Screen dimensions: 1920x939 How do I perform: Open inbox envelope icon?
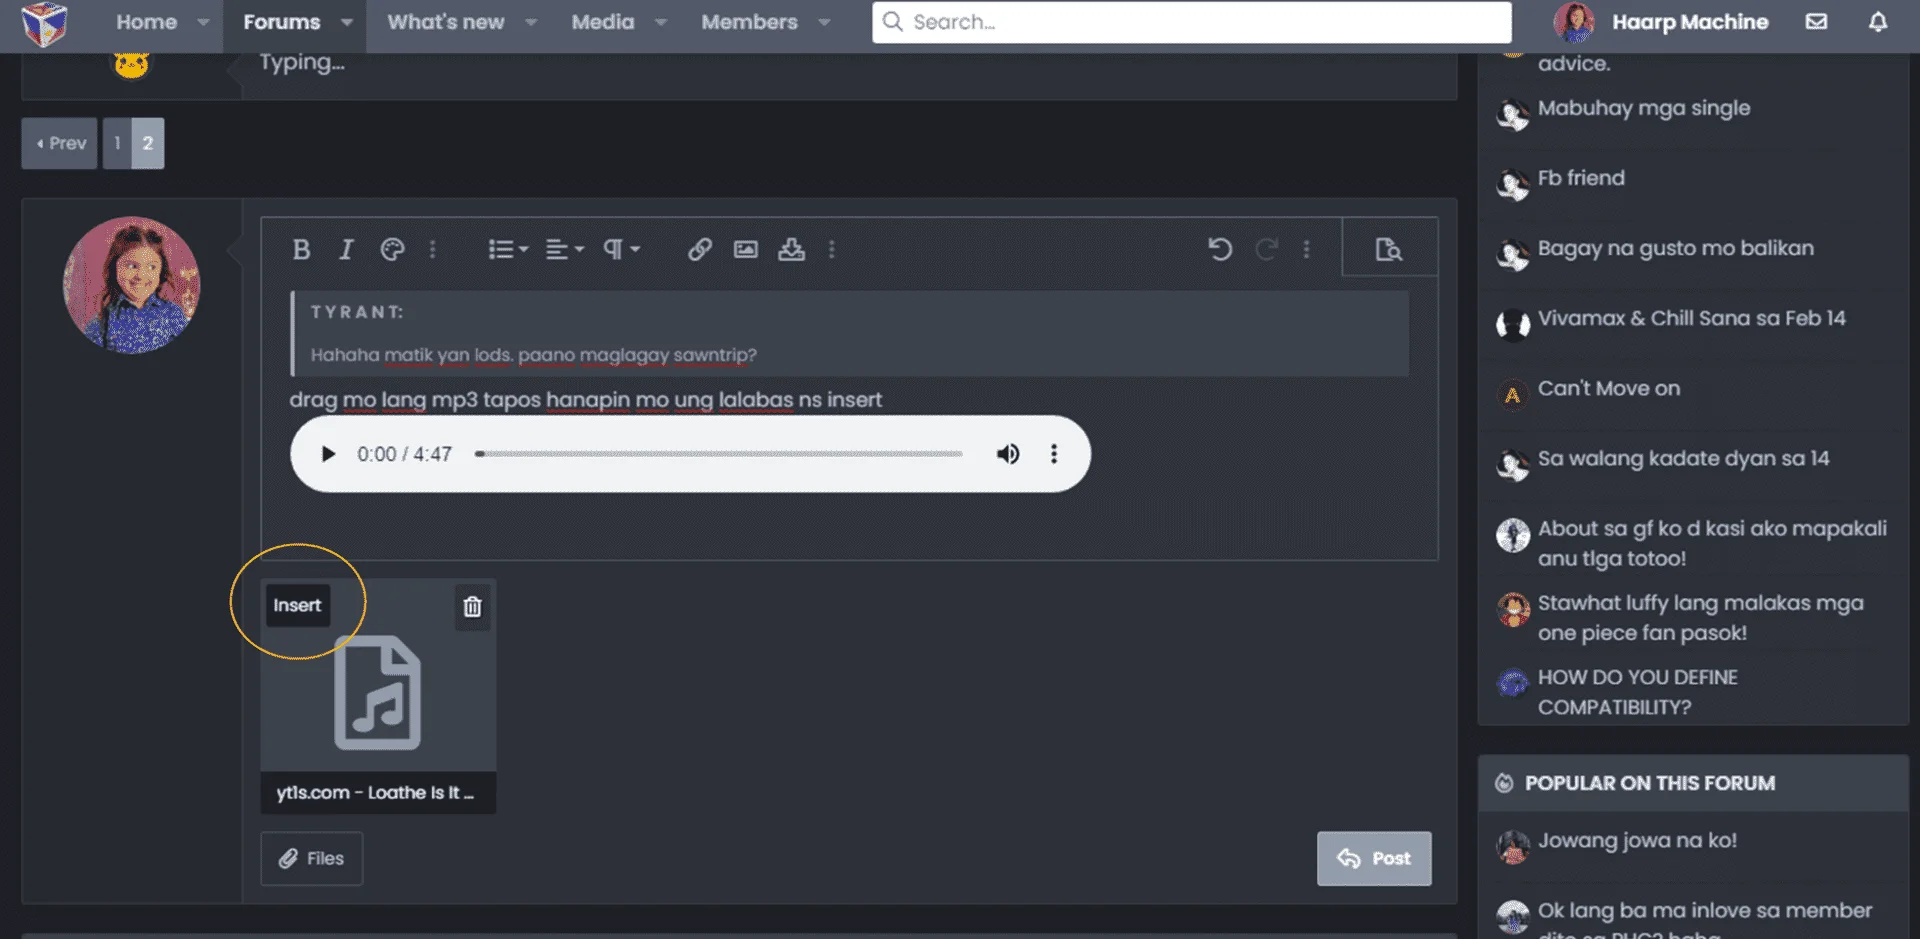click(x=1817, y=22)
